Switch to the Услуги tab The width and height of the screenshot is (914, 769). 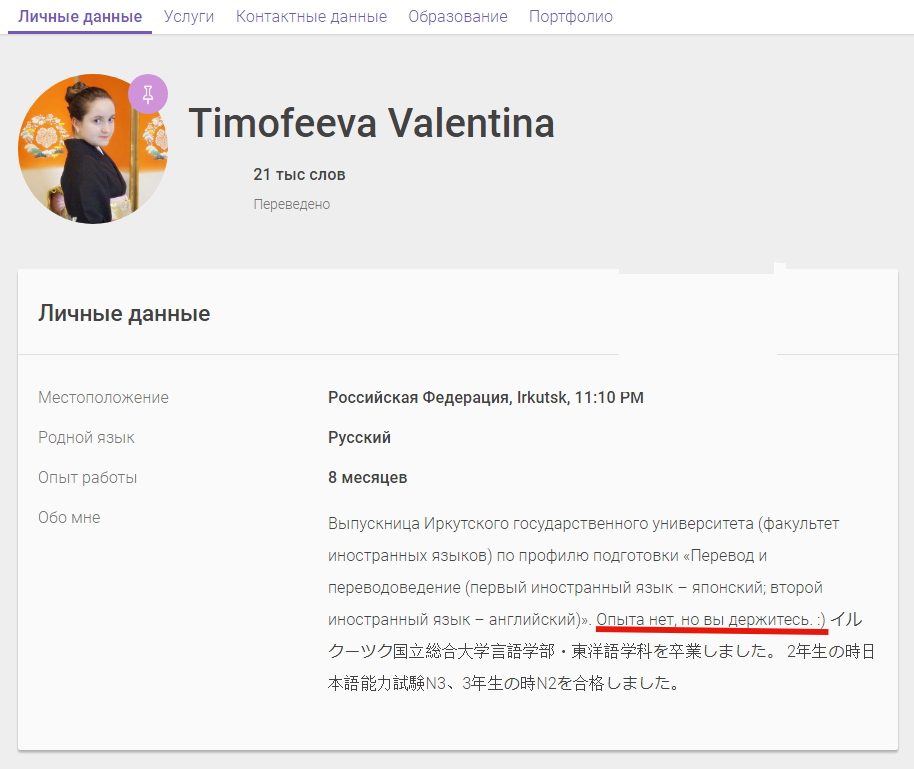189,17
